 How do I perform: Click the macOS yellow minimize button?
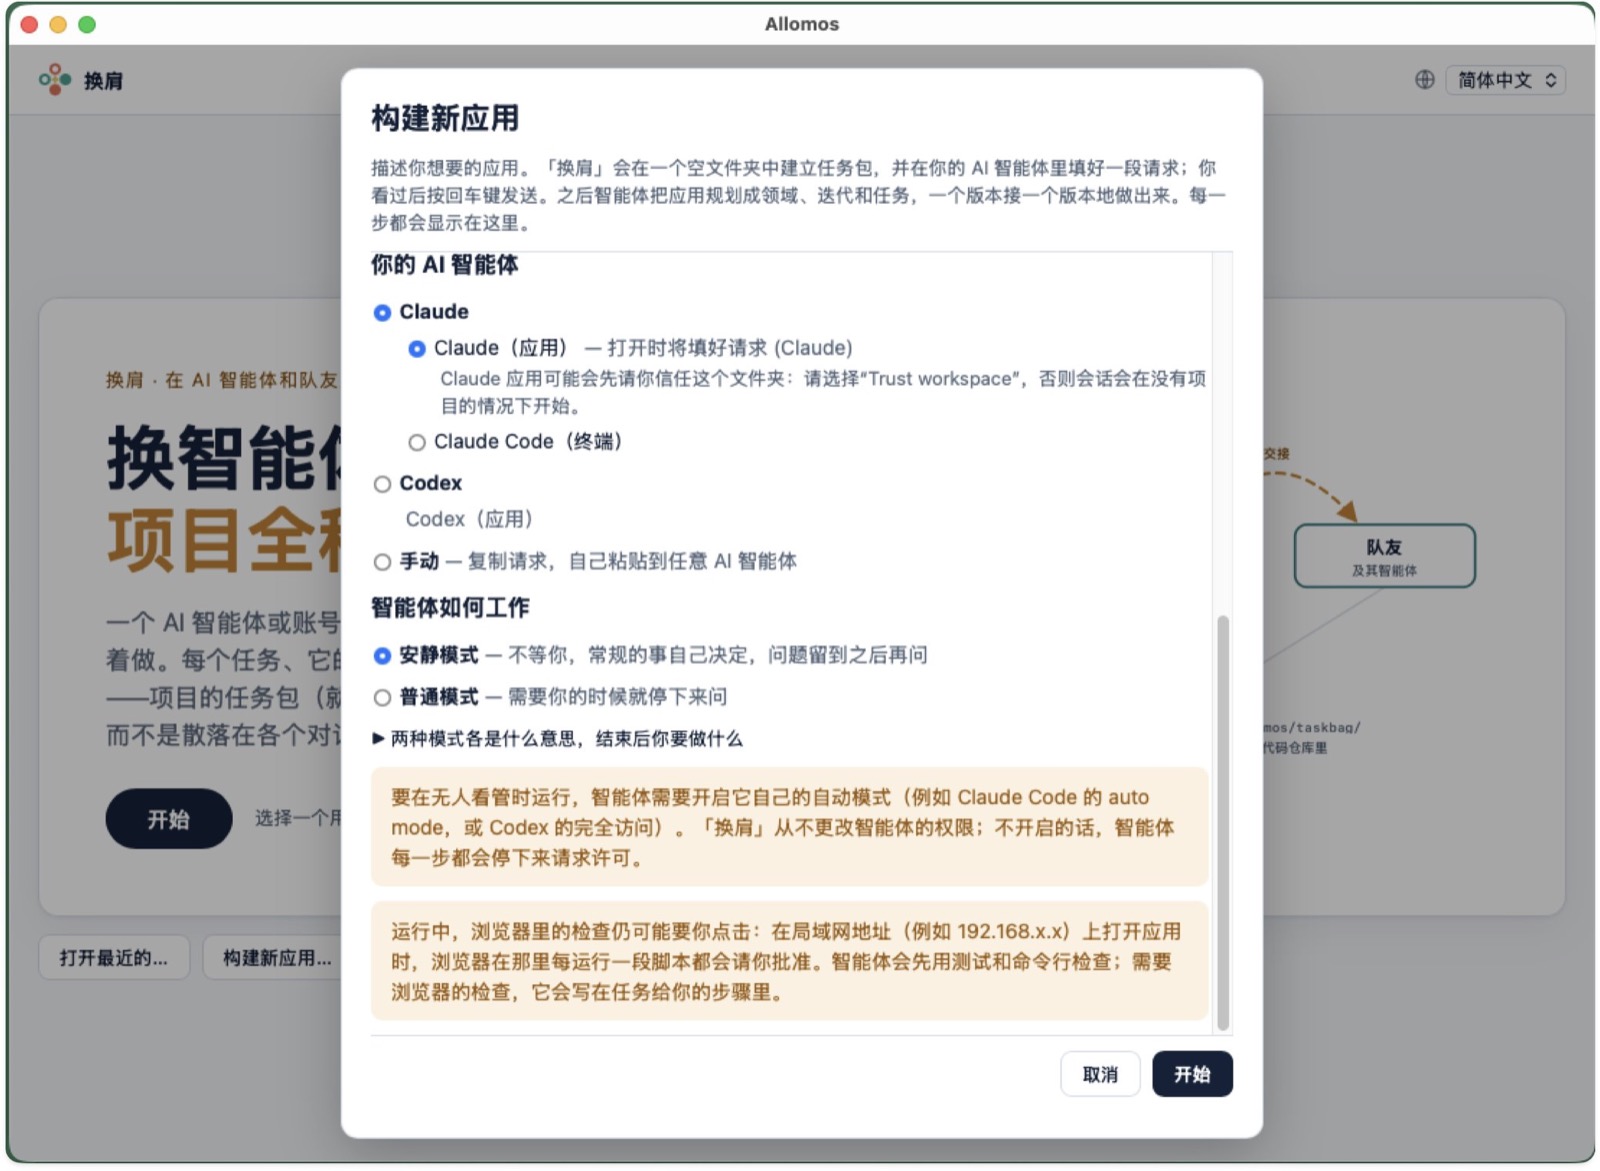click(58, 24)
